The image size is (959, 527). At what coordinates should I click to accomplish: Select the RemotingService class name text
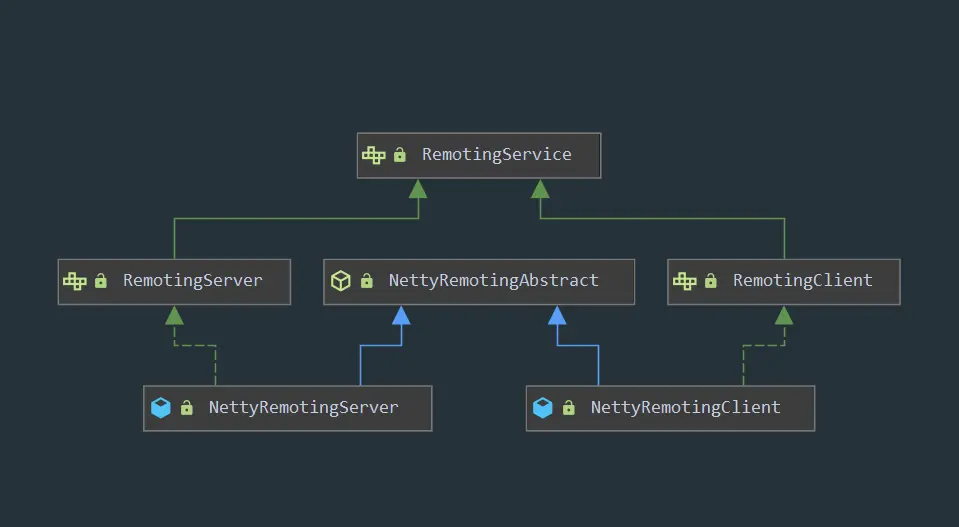coord(497,155)
